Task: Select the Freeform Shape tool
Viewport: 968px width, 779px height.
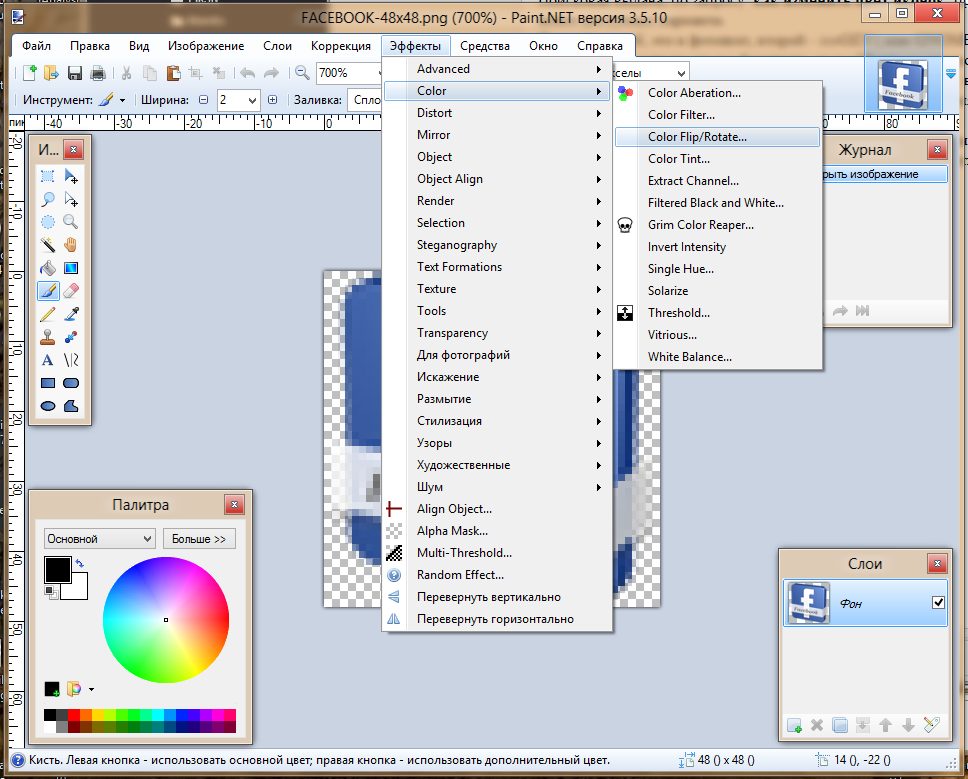Action: click(71, 406)
